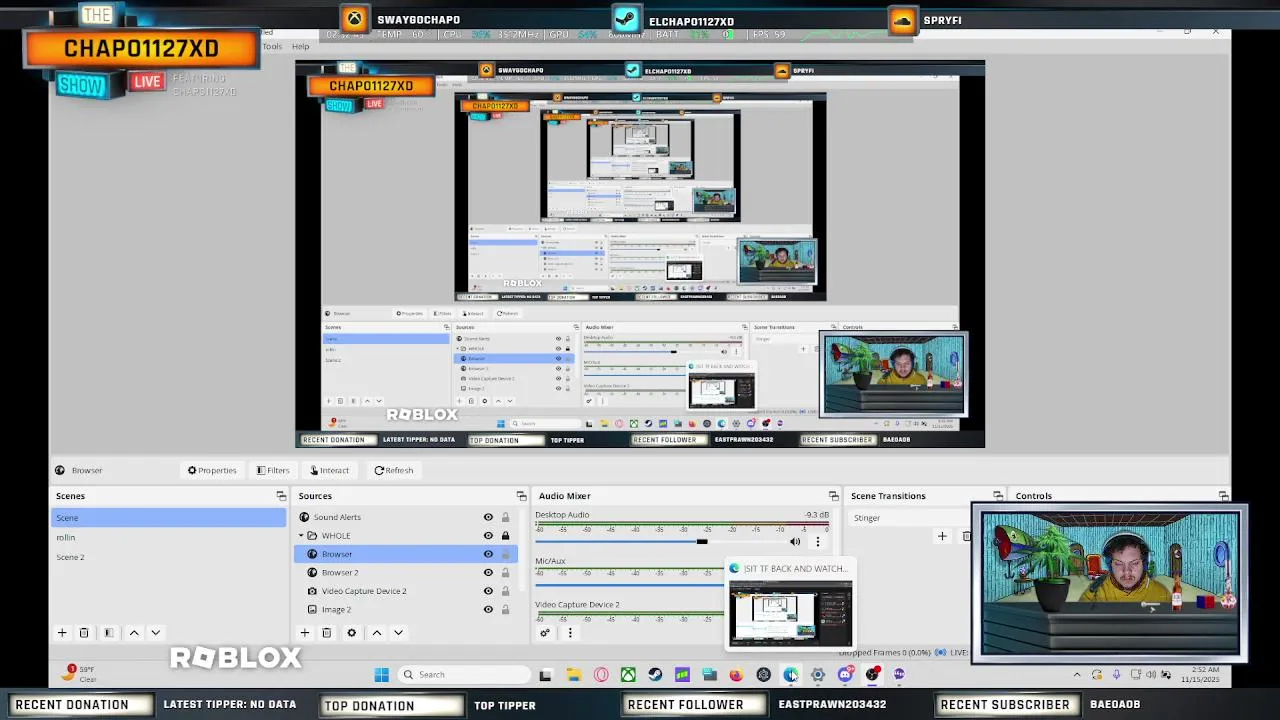This screenshot has height=720, width=1280.
Task: Open the Stinger transition dropdown
Action: tap(910, 518)
